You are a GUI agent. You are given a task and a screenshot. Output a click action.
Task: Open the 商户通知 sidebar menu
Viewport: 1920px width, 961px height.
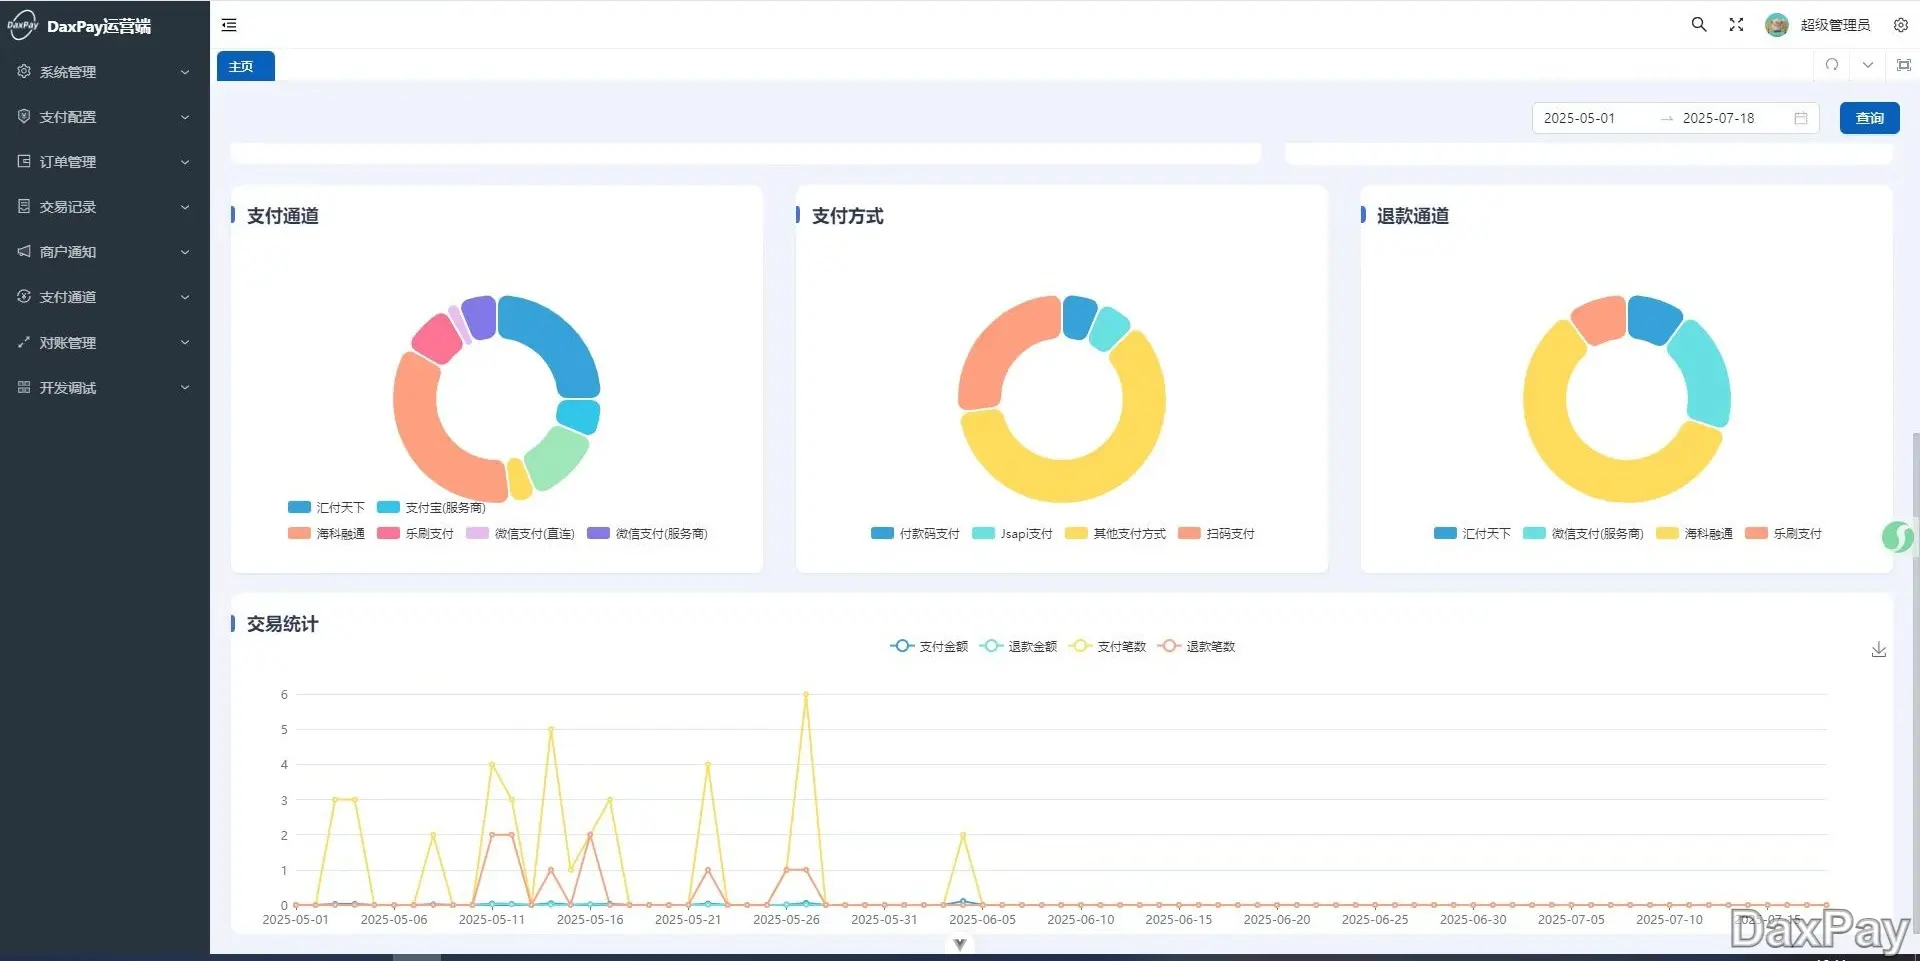(105, 252)
